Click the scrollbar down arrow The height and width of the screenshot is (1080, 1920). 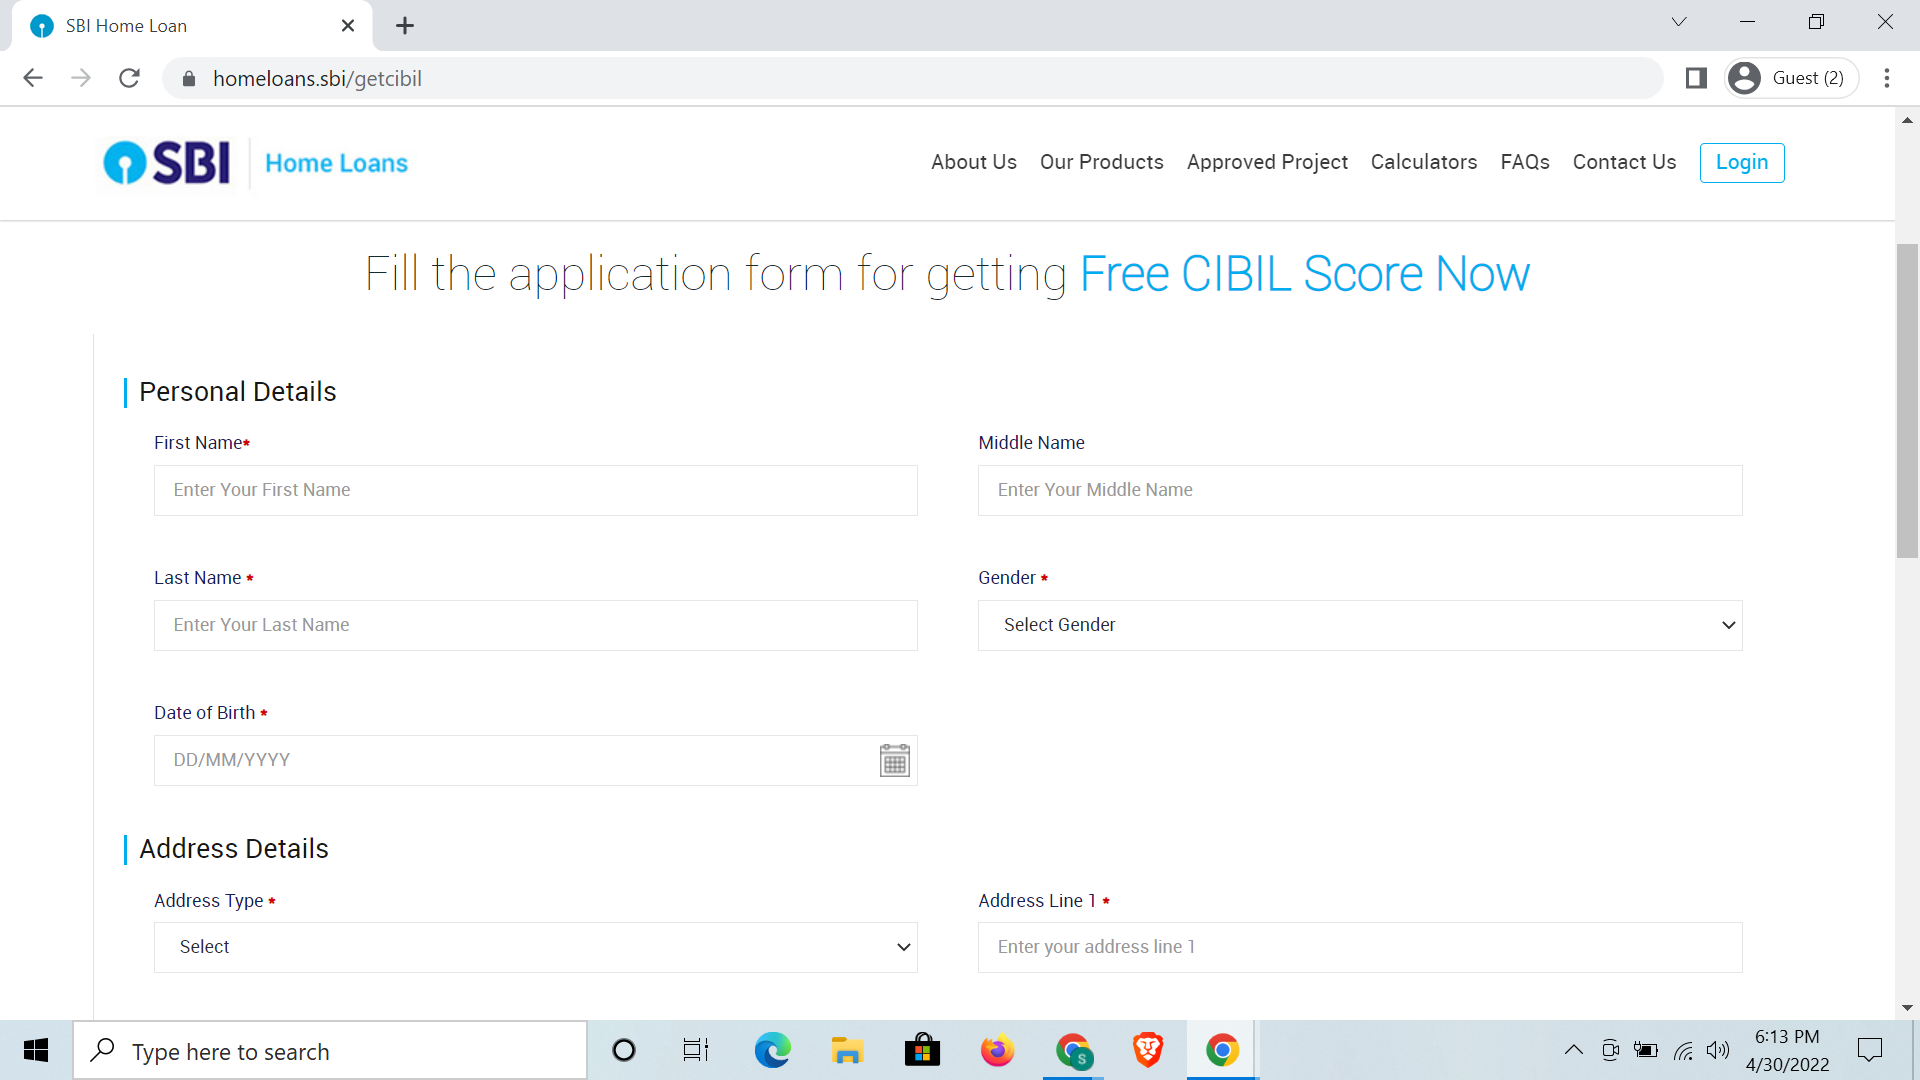point(1907,1008)
